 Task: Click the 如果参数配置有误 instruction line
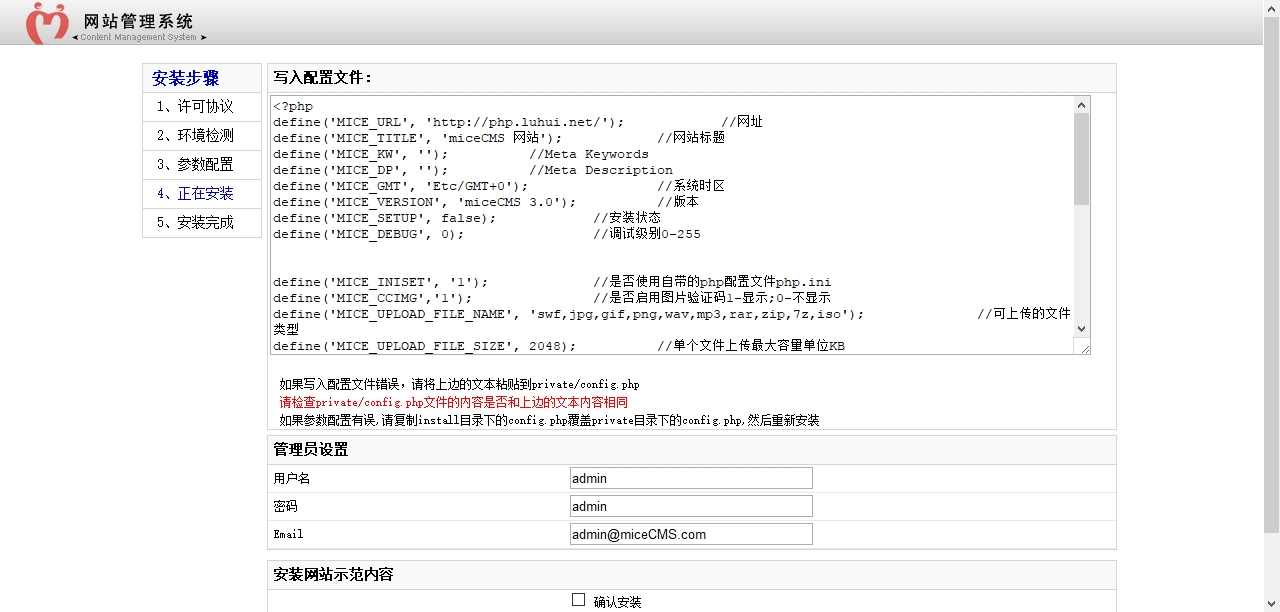pos(549,420)
